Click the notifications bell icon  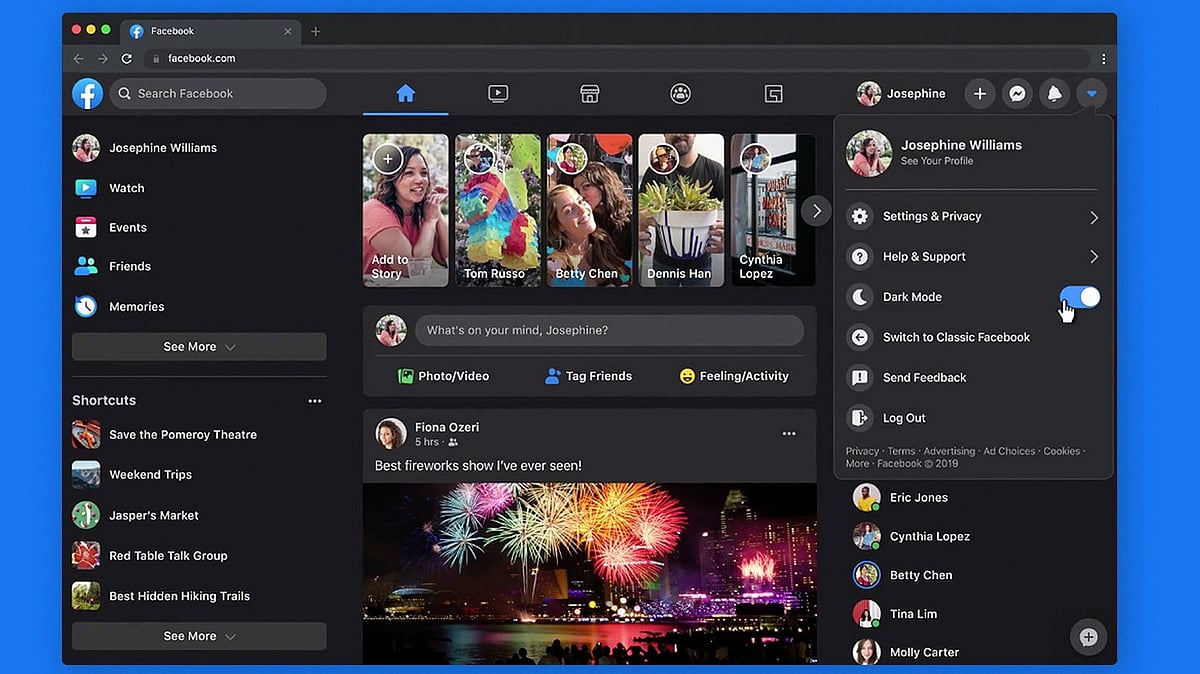click(x=1054, y=94)
